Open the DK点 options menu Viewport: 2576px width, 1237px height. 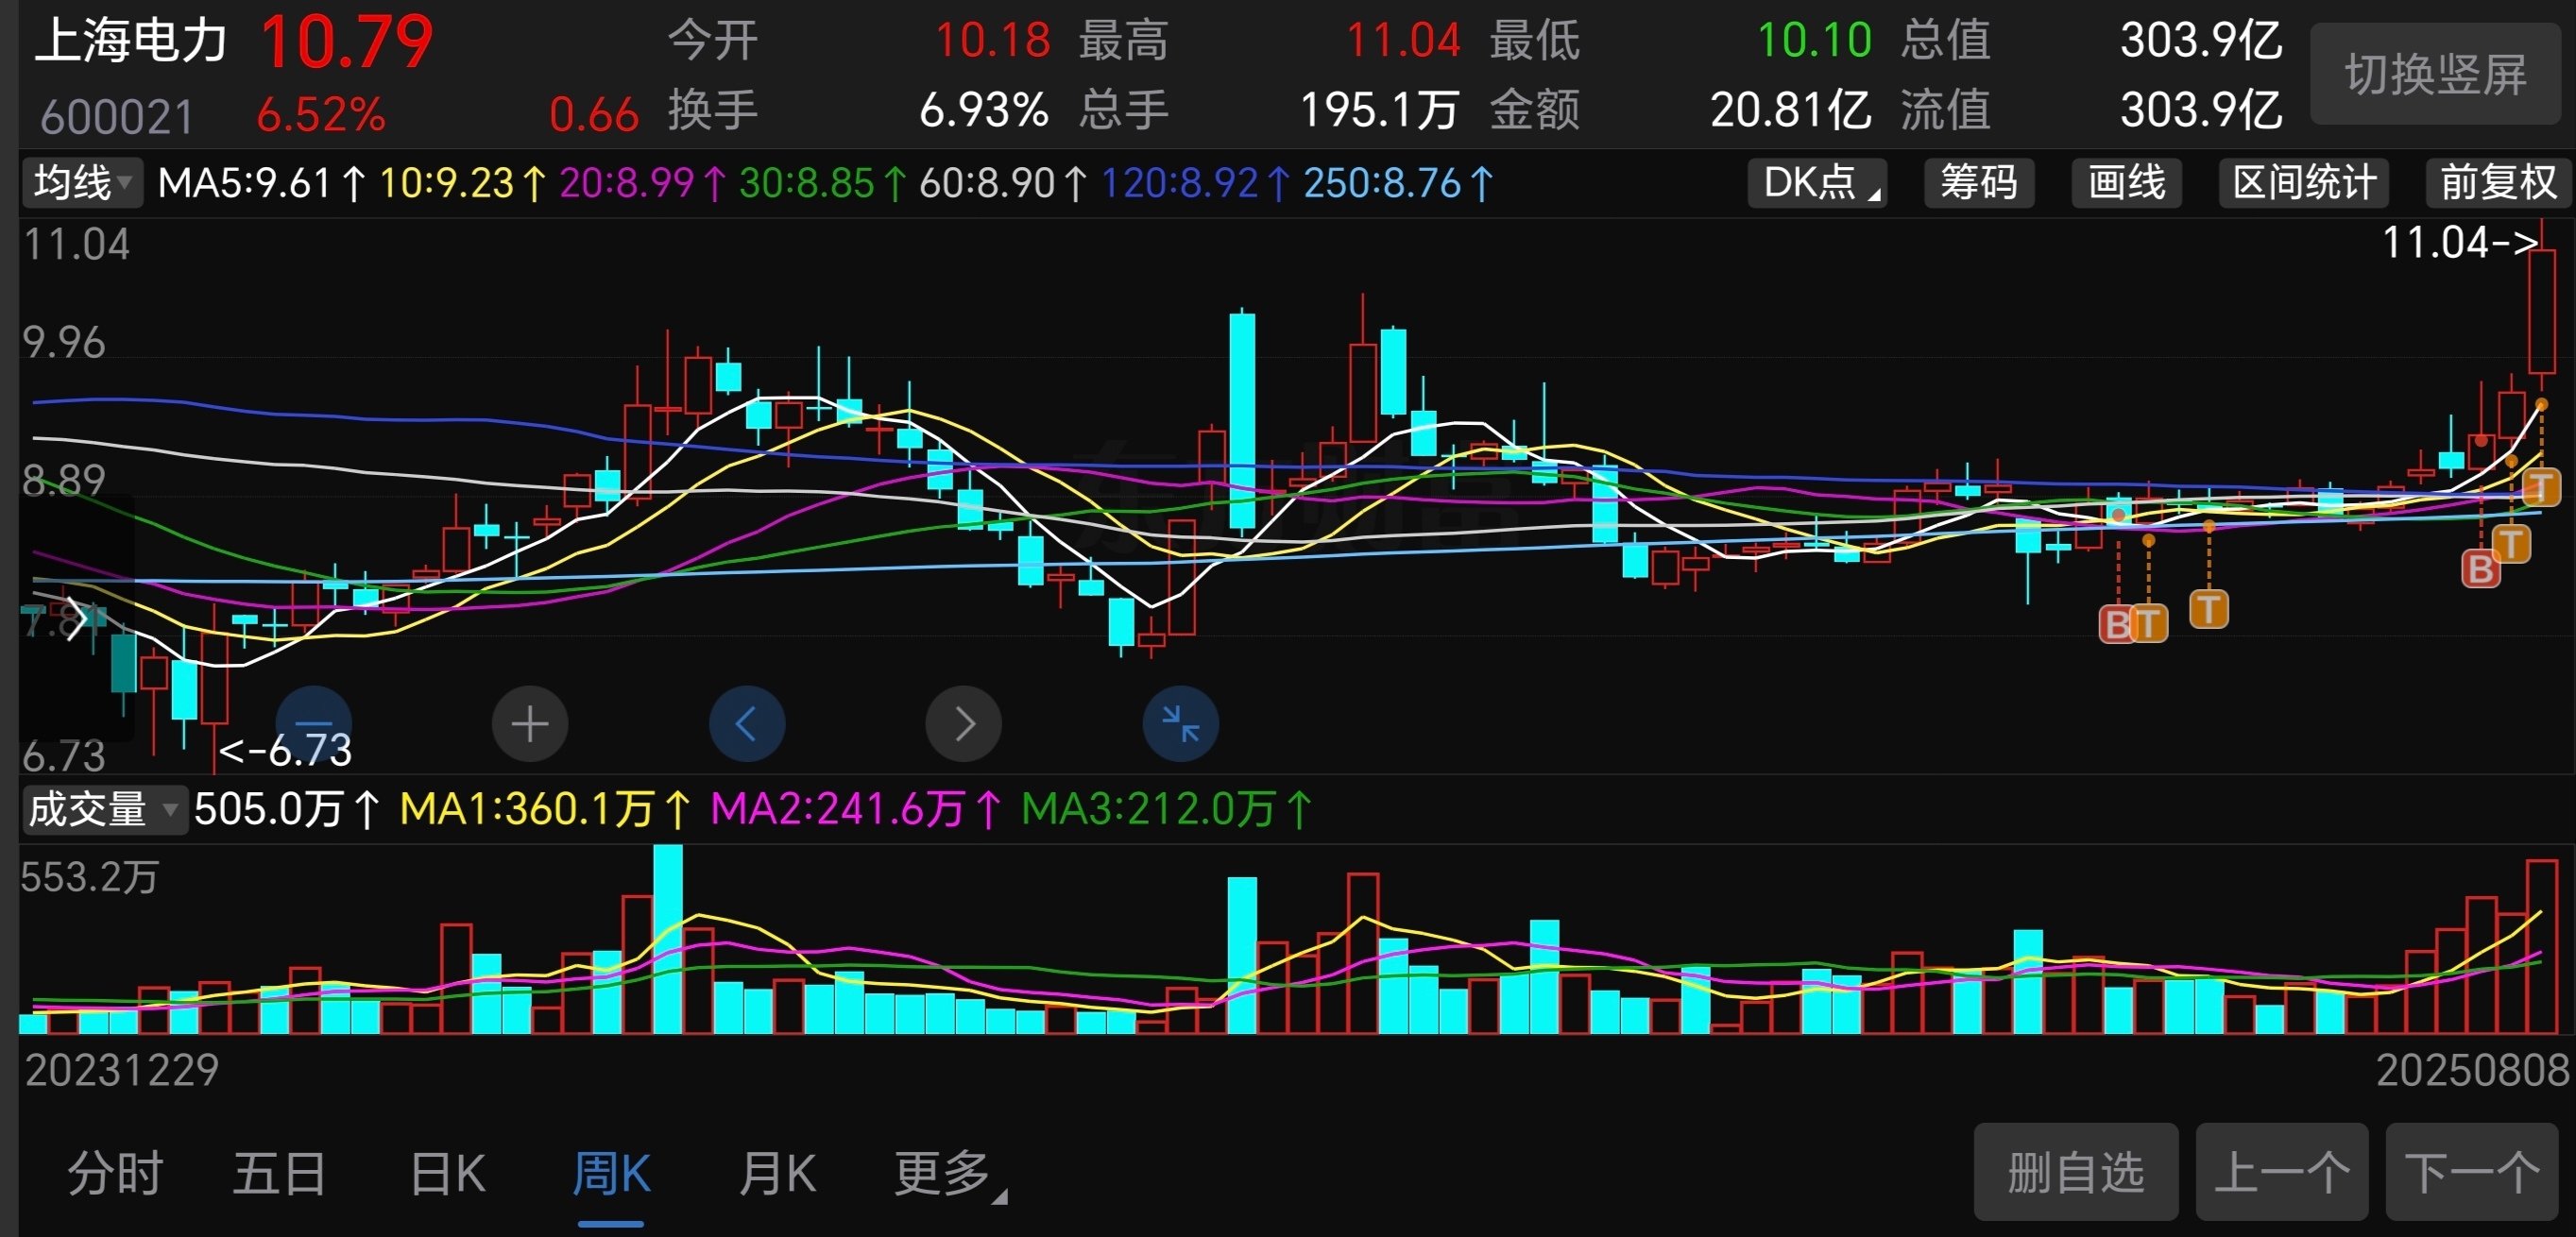pos(1817,182)
